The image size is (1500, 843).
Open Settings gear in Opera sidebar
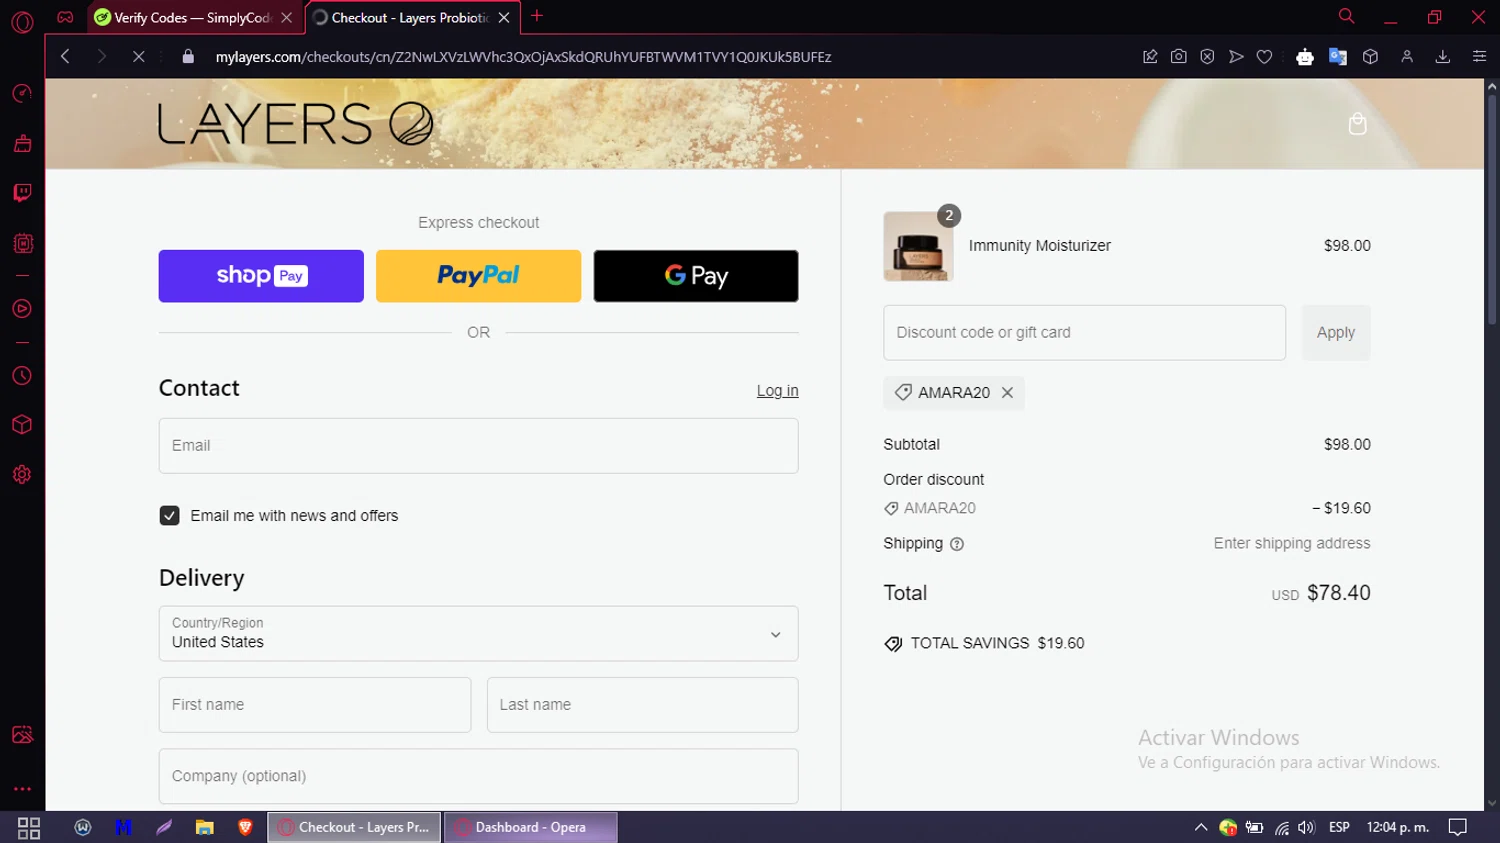pyautogui.click(x=22, y=475)
